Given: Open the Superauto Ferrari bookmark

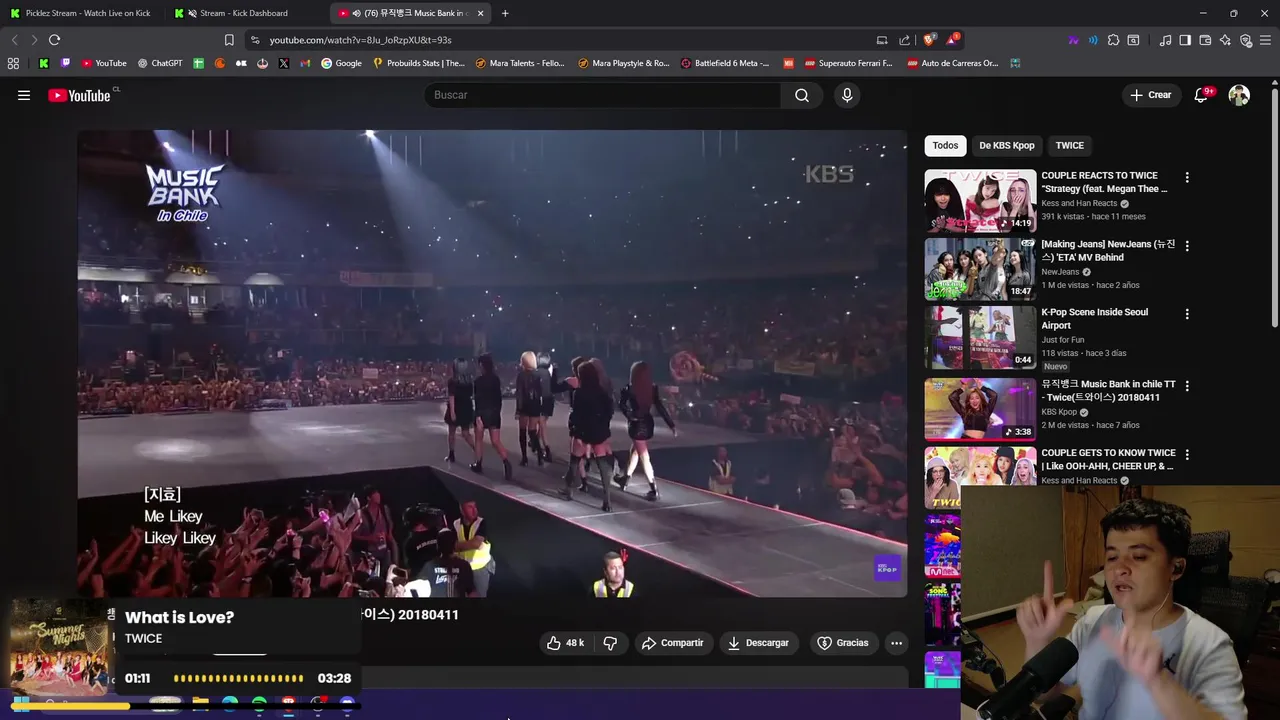Looking at the screenshot, I should coord(848,63).
